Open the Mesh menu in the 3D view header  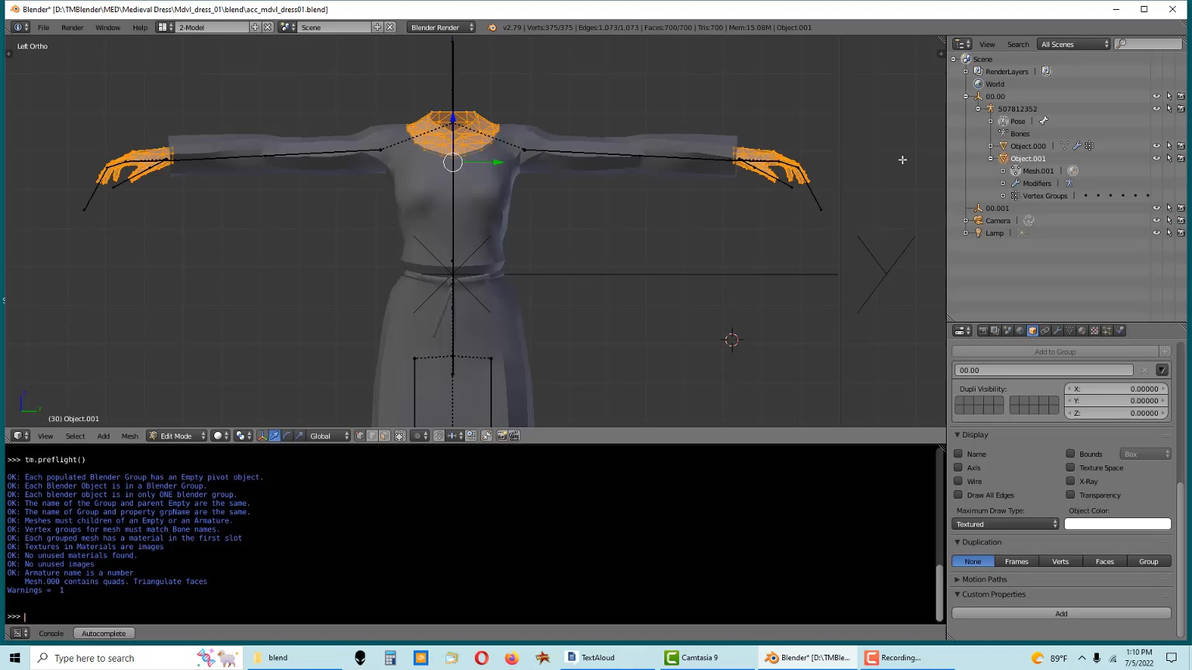[x=129, y=435]
